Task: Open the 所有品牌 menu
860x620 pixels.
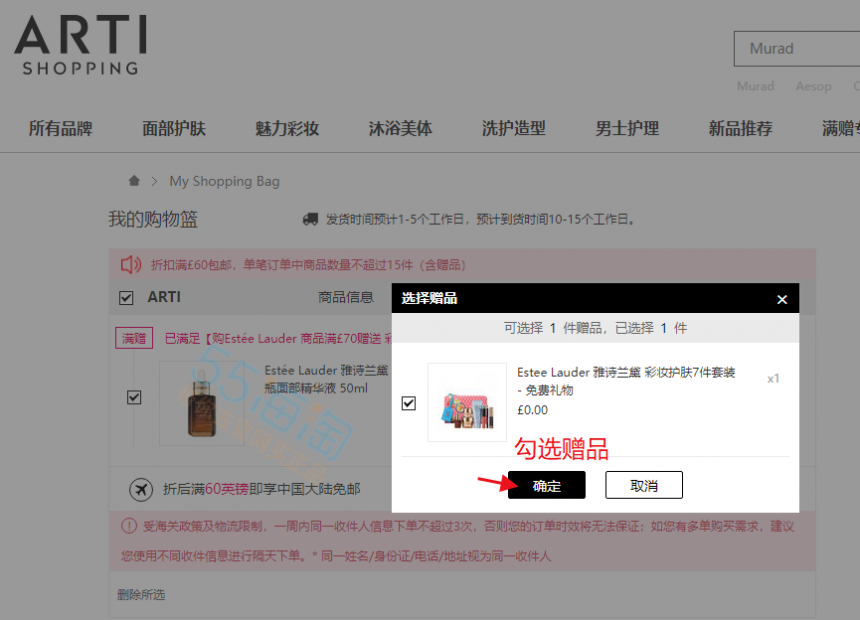Action: coord(60,128)
